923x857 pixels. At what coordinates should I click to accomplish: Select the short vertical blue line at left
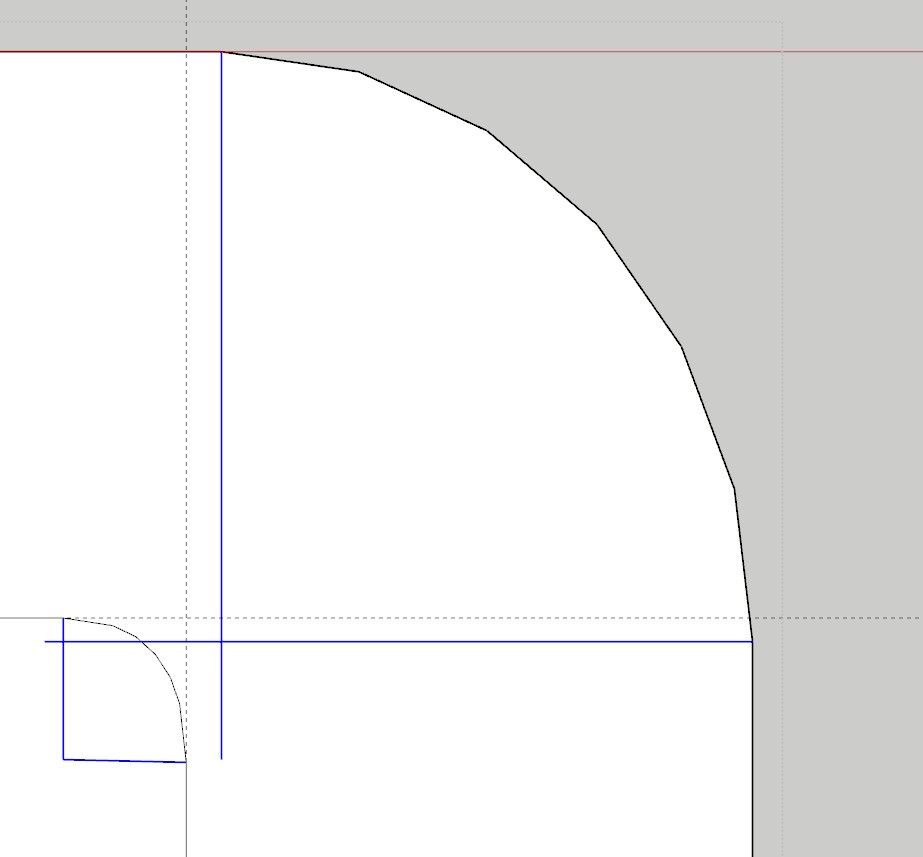(x=63, y=700)
